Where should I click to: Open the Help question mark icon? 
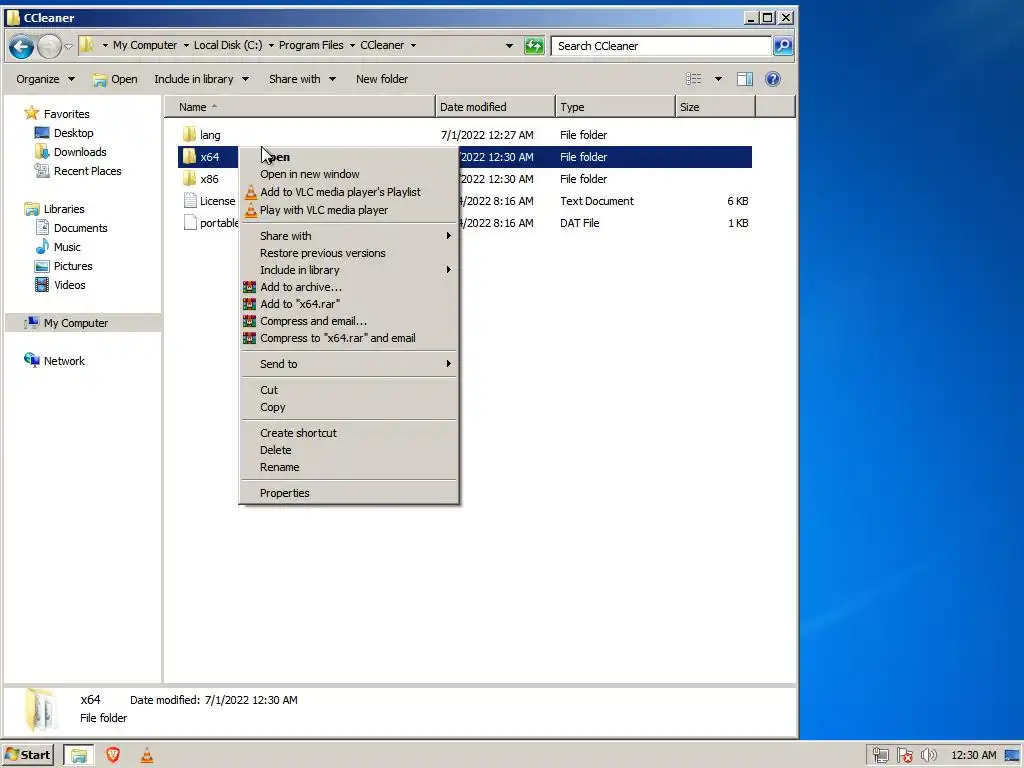773,79
